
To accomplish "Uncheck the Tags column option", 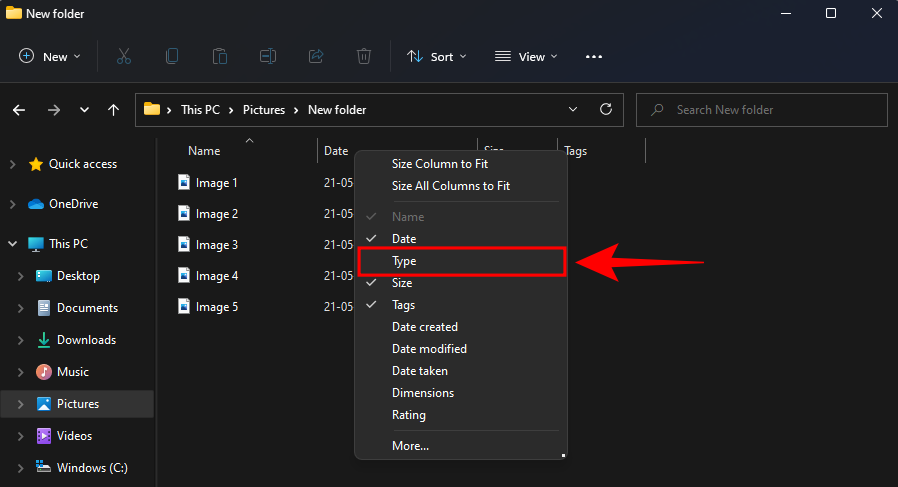I will (x=403, y=305).
